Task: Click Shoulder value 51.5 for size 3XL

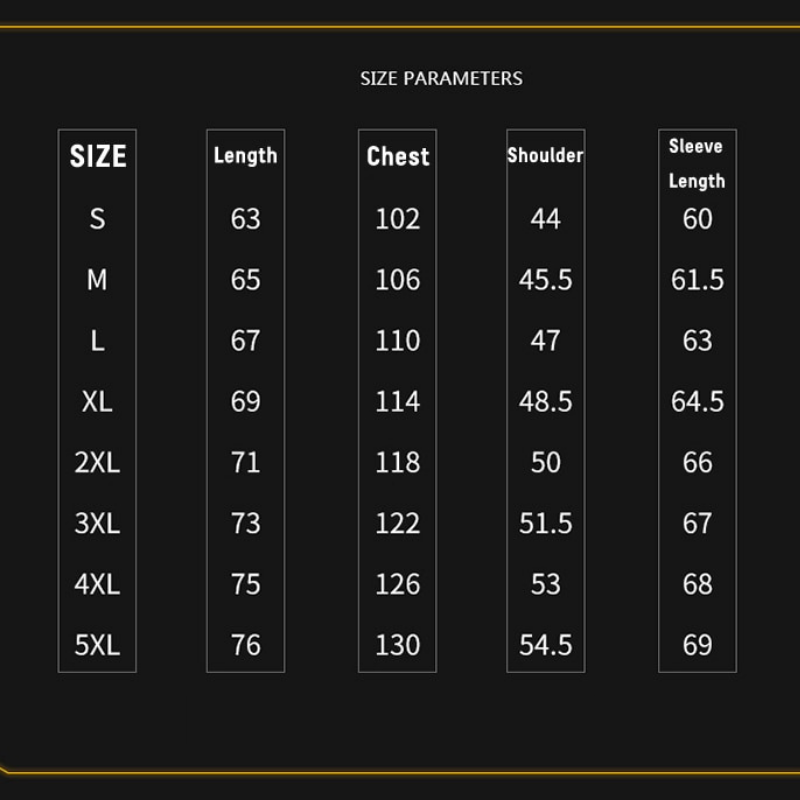Action: 545,524
